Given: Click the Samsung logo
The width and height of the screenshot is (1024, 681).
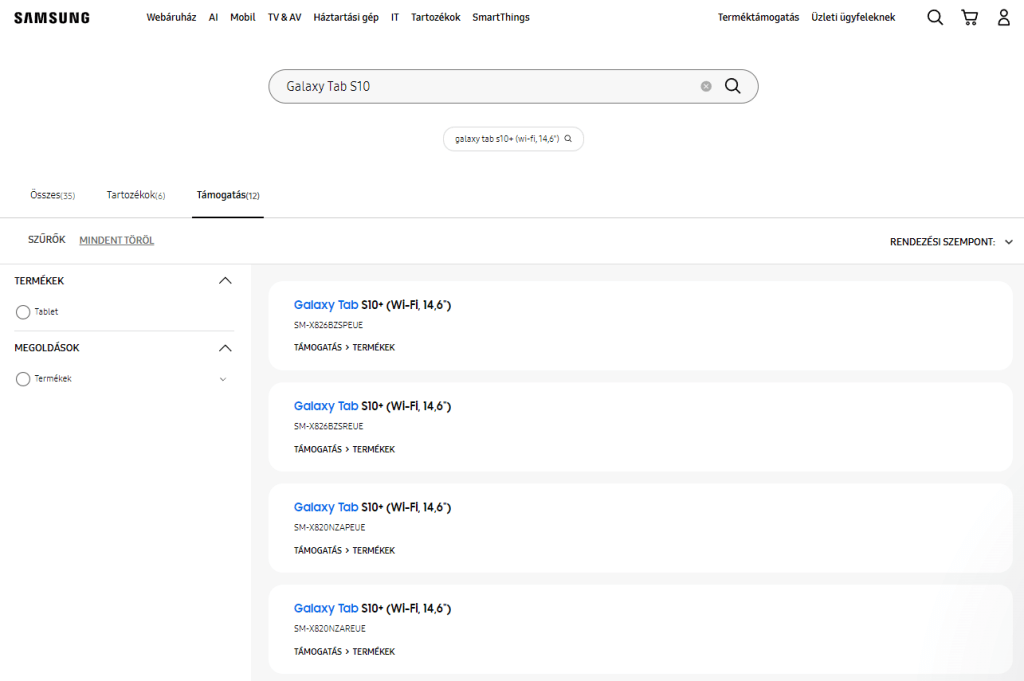Looking at the screenshot, I should (51, 17).
